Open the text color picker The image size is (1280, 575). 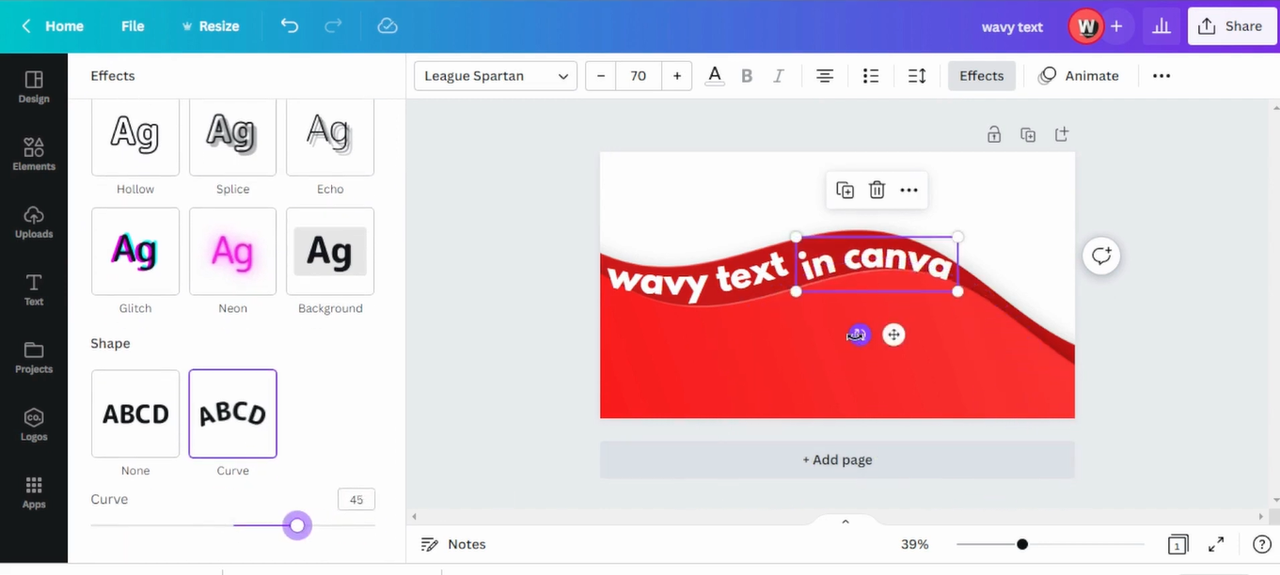pos(714,76)
